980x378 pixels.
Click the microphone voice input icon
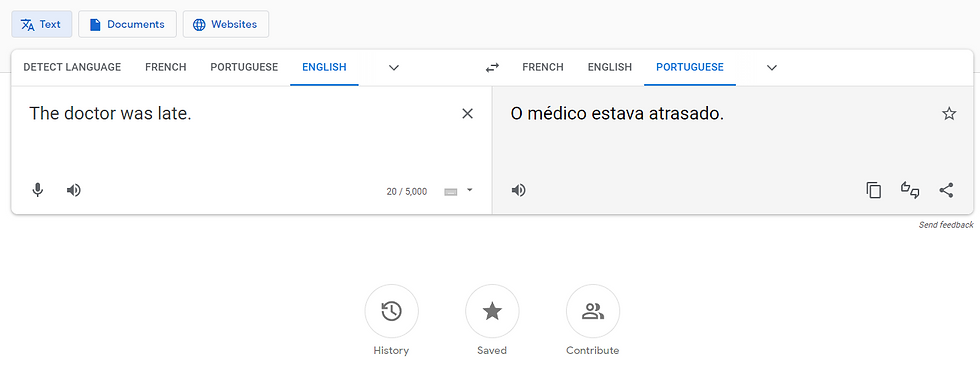pos(38,190)
